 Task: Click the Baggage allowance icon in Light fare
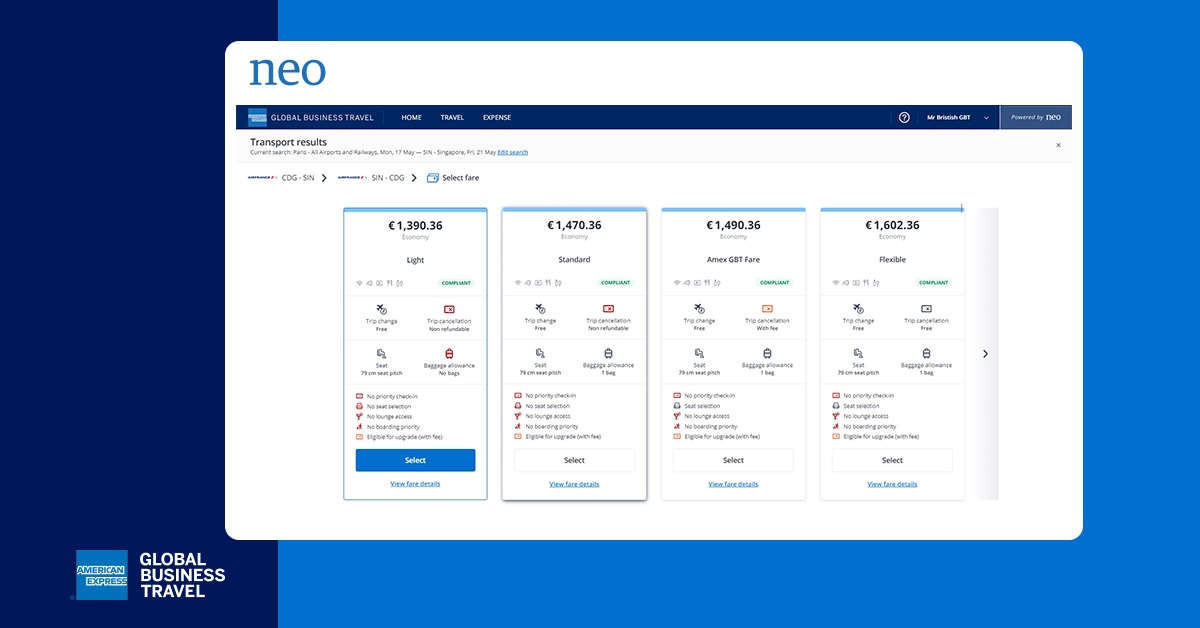pos(449,353)
